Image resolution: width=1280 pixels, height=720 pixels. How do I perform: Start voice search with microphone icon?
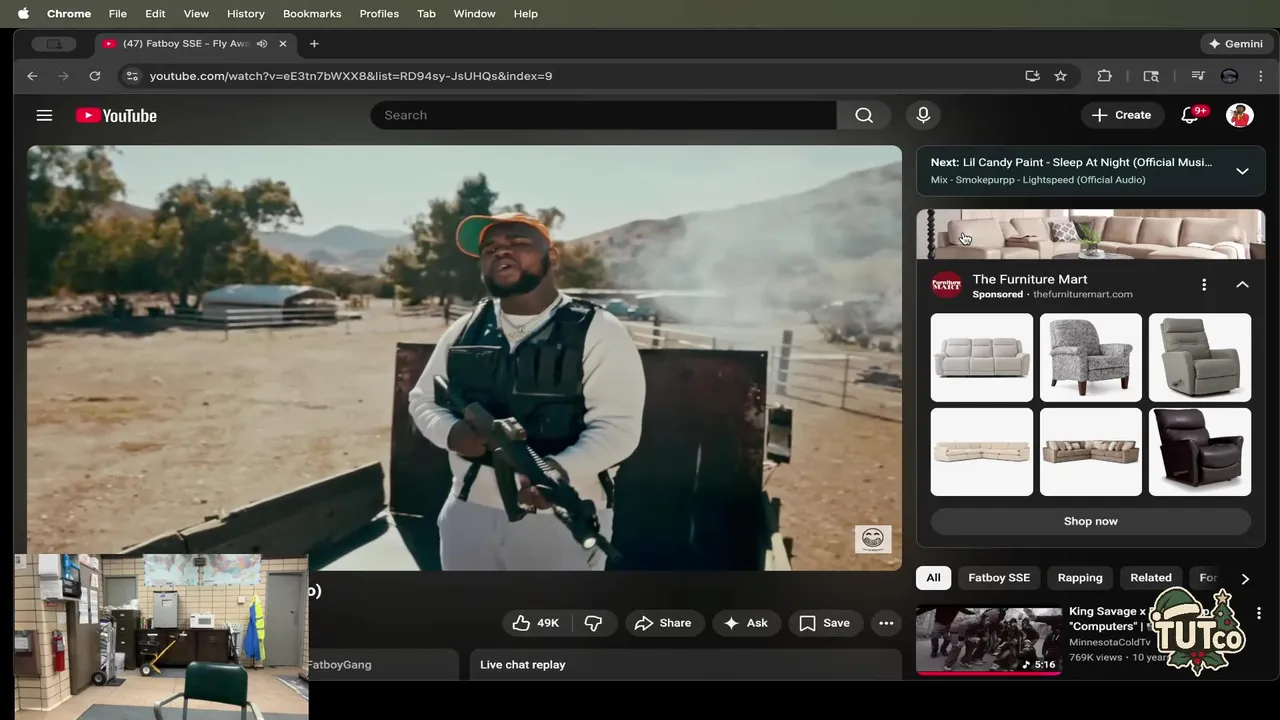(923, 115)
